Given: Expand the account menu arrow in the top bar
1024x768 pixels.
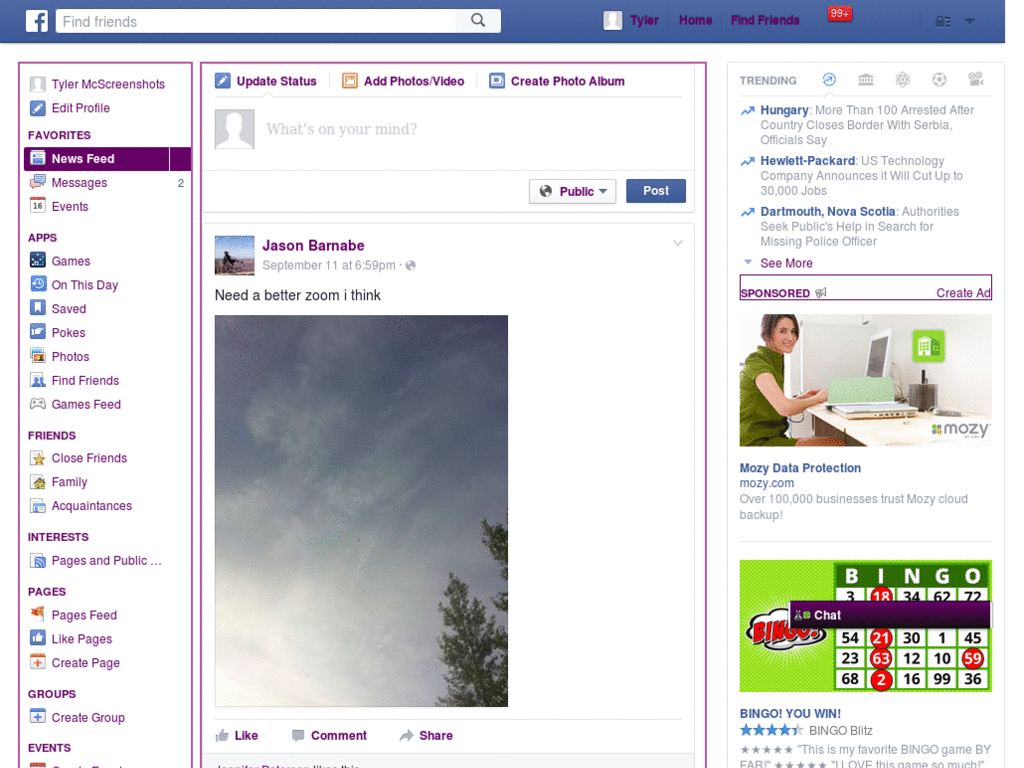Looking at the screenshot, I should click(x=970, y=22).
